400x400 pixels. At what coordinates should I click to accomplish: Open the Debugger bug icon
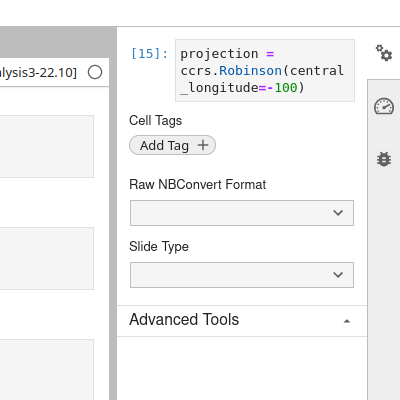pos(384,159)
